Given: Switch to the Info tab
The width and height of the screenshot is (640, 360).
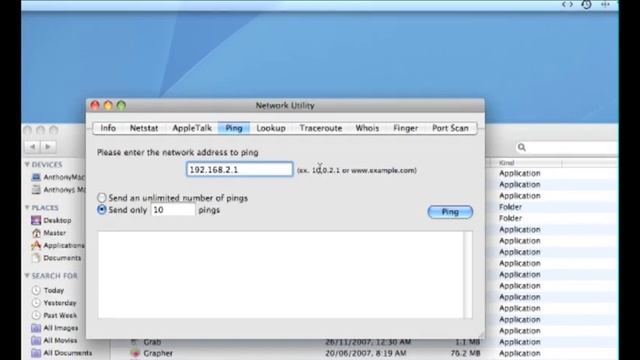Looking at the screenshot, I should tap(108, 128).
